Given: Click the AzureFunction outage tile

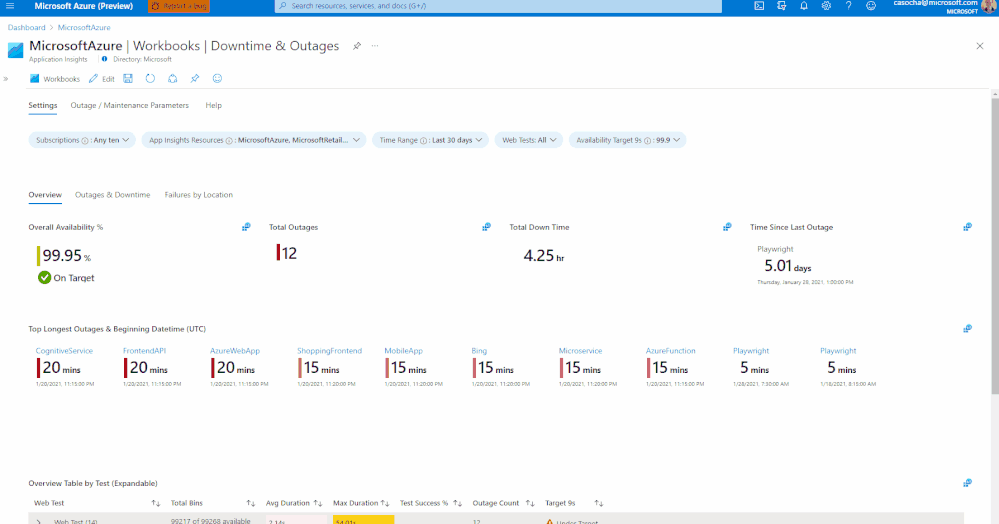Looking at the screenshot, I should pos(675,368).
